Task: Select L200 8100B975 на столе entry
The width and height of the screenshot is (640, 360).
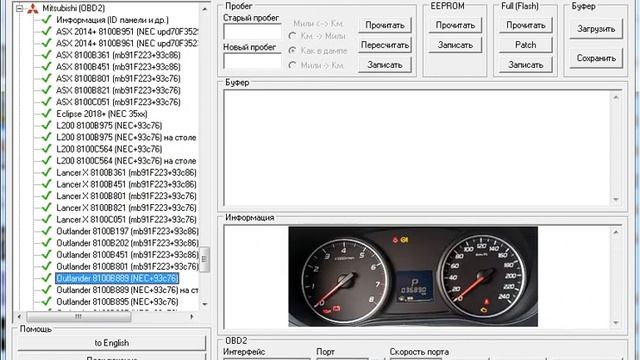Action: tap(127, 138)
